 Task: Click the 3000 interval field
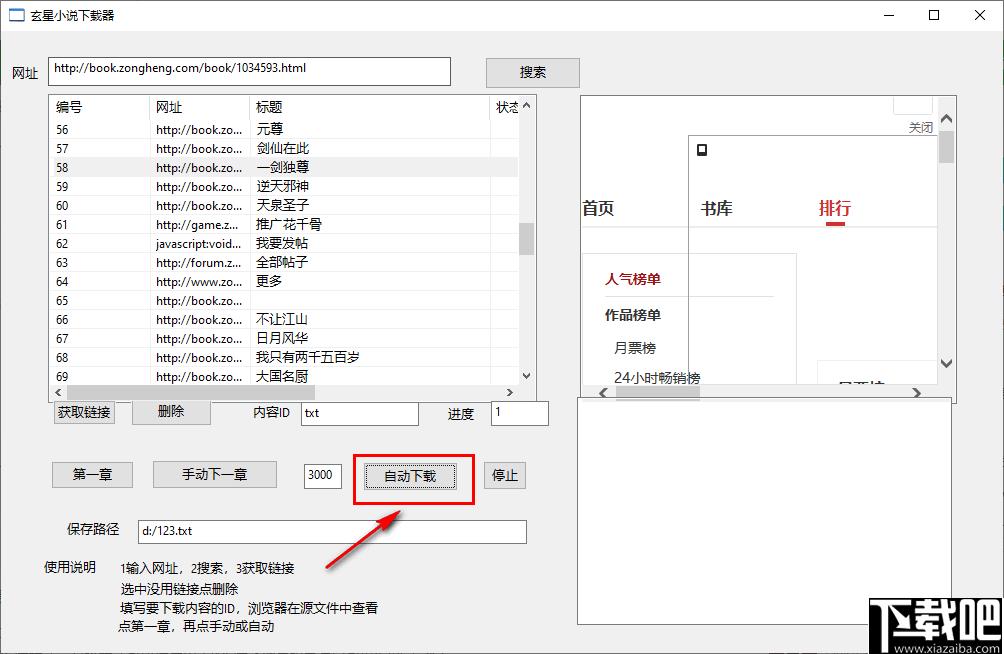[x=322, y=475]
